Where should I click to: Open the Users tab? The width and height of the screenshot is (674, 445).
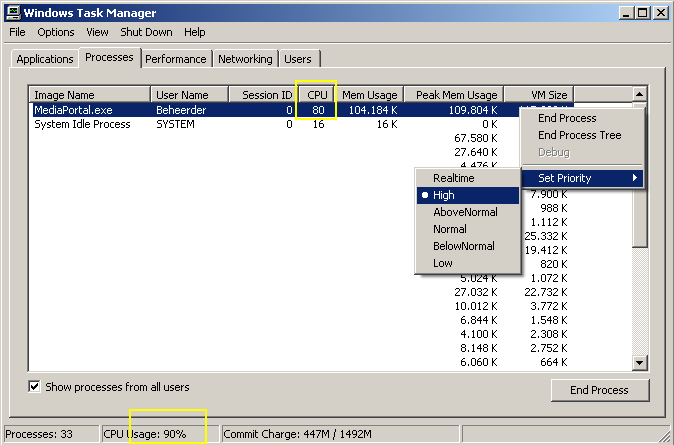coord(298,59)
